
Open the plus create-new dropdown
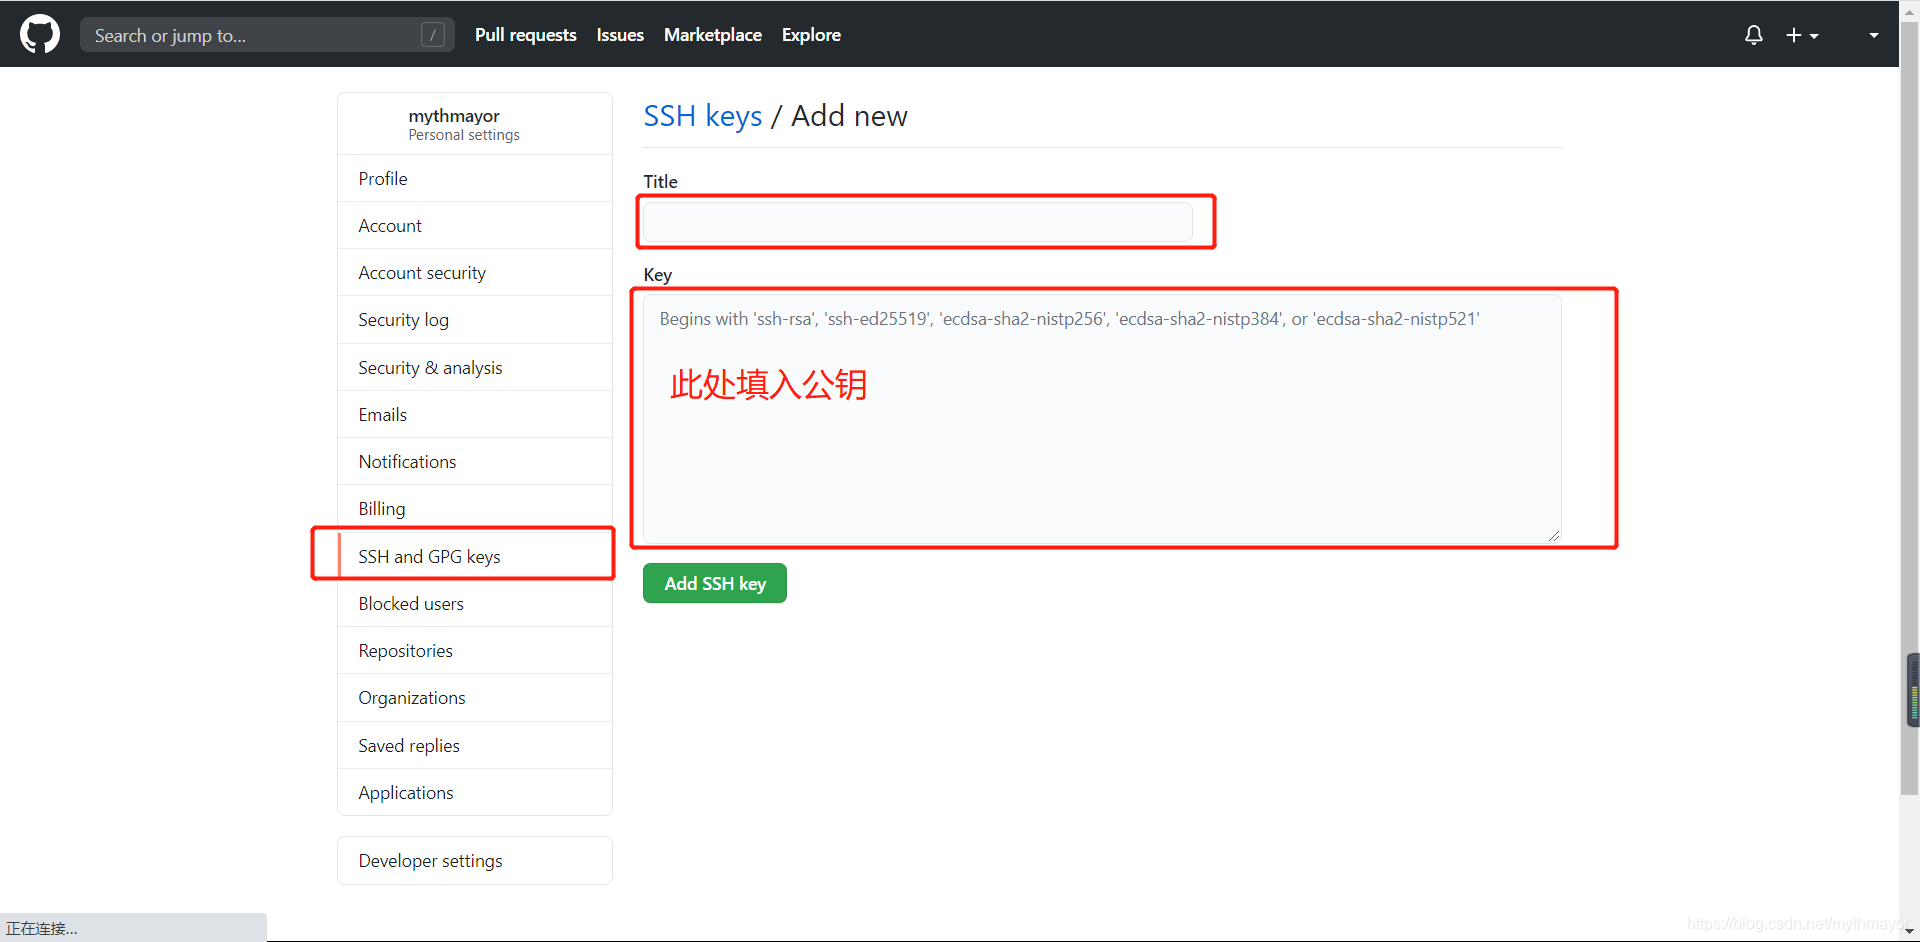(x=1802, y=35)
